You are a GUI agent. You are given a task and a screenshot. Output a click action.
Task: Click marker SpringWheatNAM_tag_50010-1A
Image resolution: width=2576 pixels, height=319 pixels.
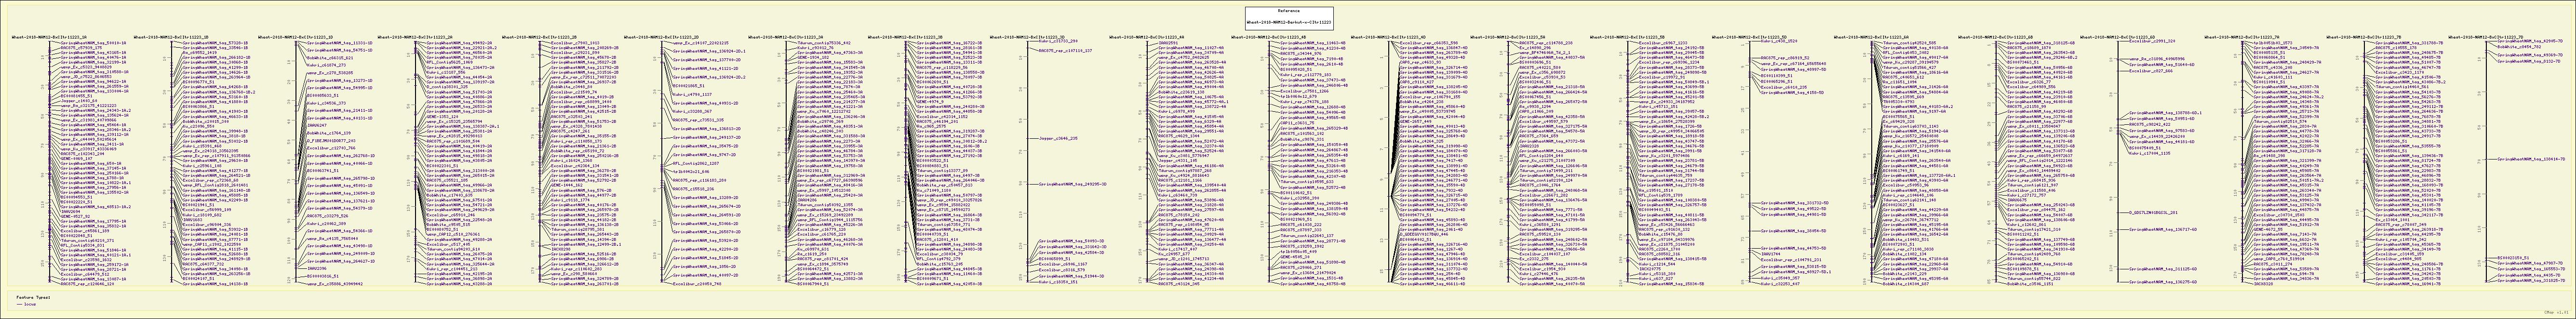point(93,43)
